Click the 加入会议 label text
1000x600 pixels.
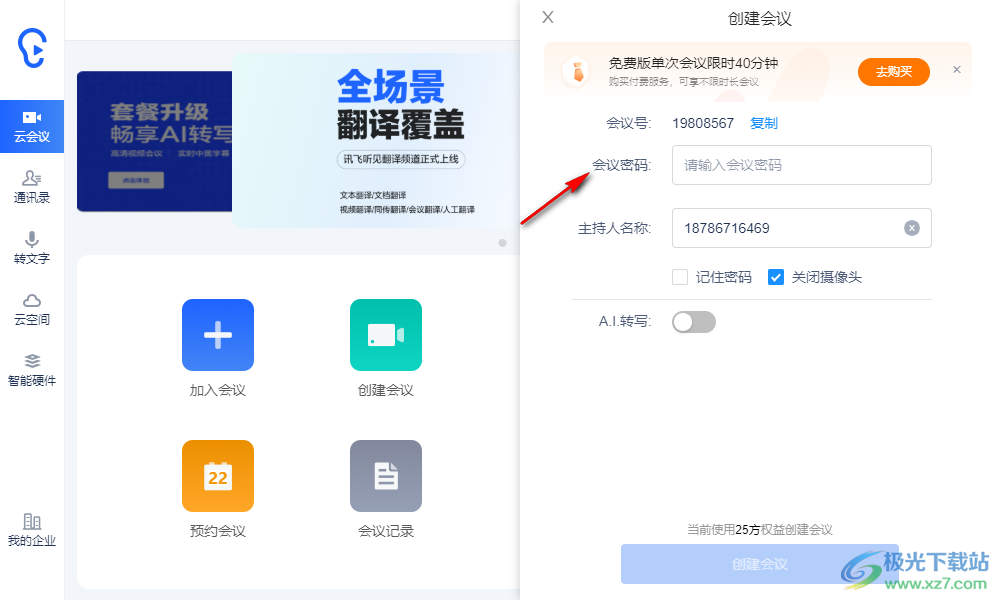[x=217, y=390]
